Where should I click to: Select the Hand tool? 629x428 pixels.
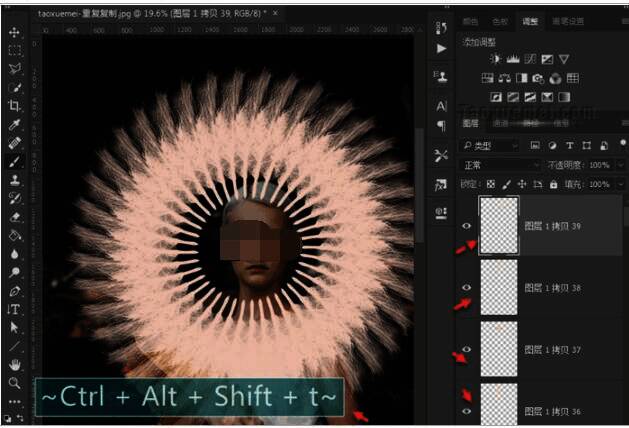(x=14, y=363)
